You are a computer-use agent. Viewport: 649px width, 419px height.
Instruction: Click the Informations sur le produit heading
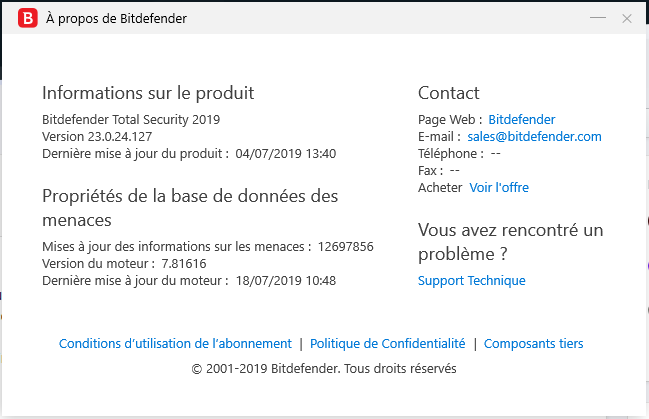[148, 93]
